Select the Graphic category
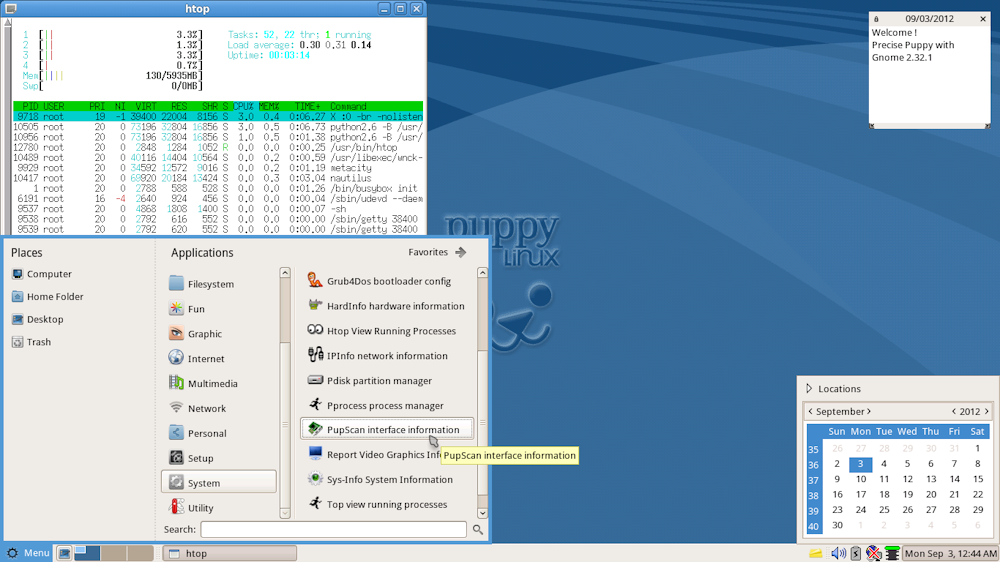This screenshot has height=562, width=1000. click(x=219, y=334)
